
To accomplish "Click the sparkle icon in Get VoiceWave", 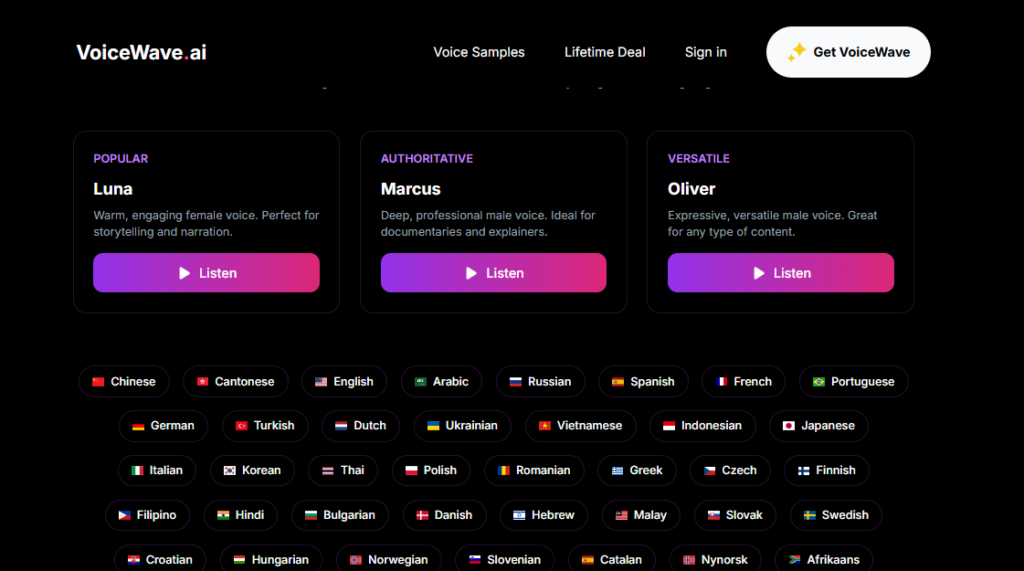I will point(797,52).
